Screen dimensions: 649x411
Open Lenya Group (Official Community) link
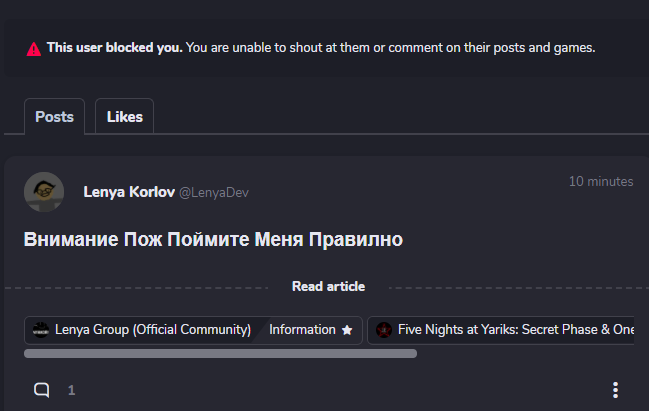[x=152, y=330]
